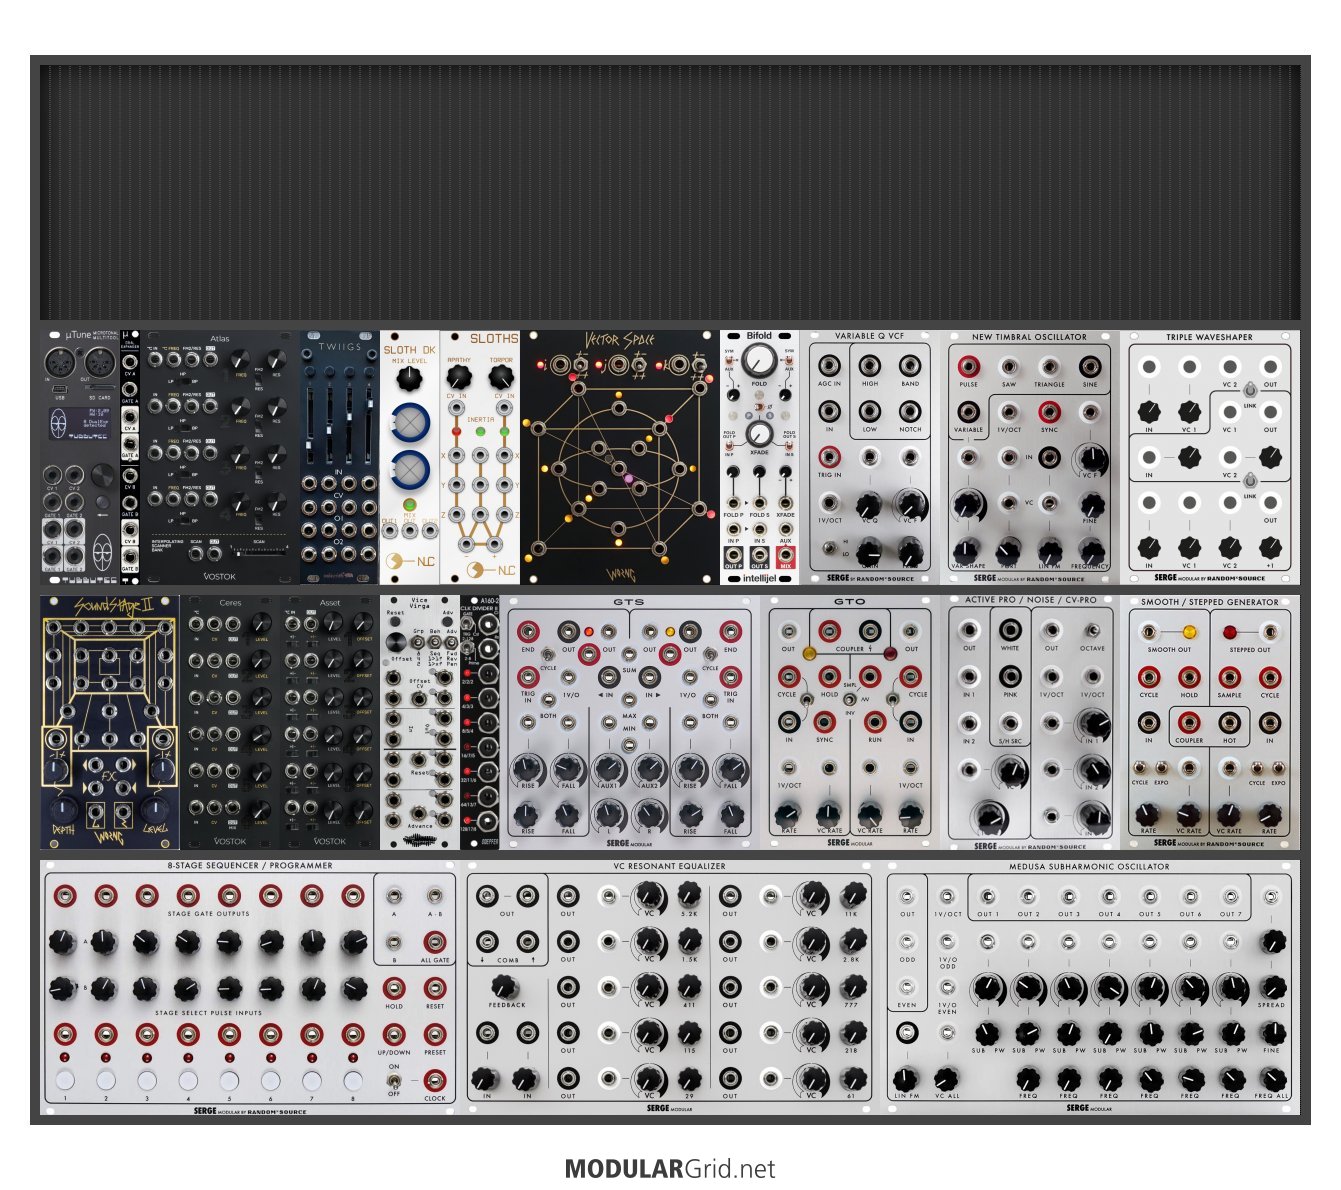The width and height of the screenshot is (1341, 1190).
Task: Flip the OCTAVE switch on Active Pro module
Action: coord(1092,631)
